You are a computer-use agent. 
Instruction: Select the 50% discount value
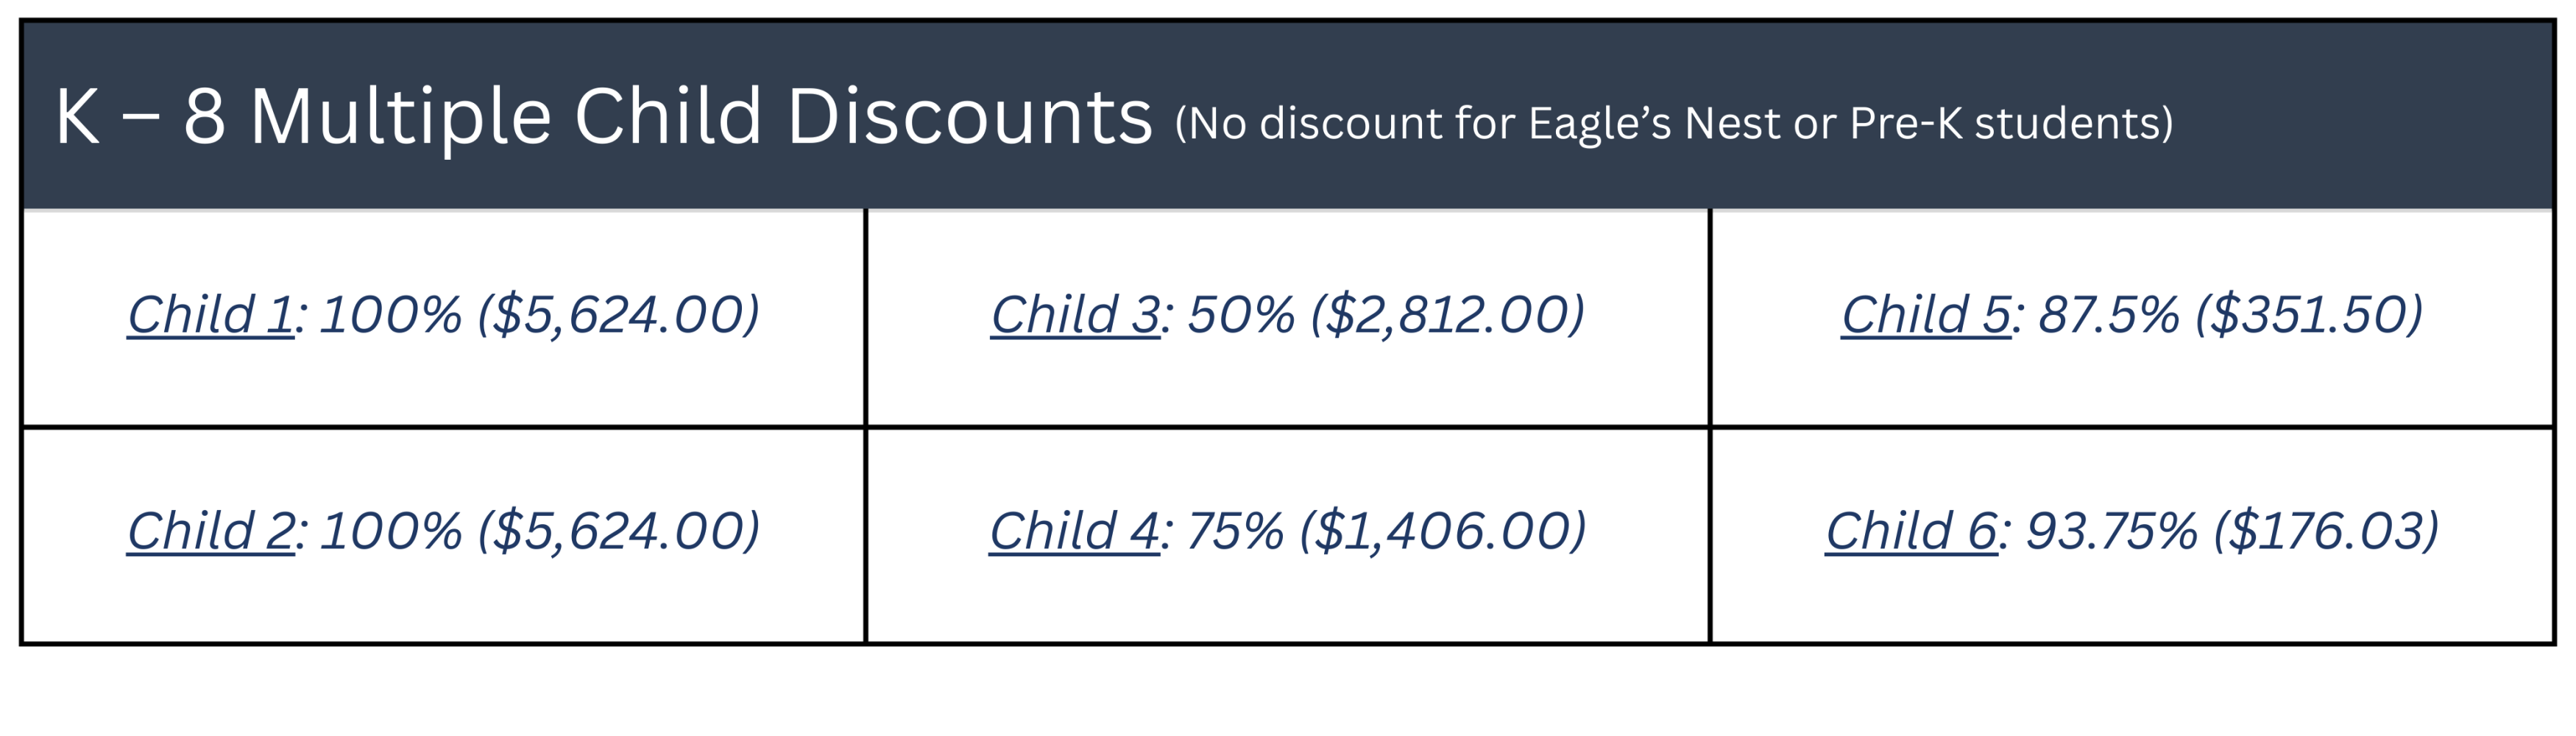[1241, 315]
